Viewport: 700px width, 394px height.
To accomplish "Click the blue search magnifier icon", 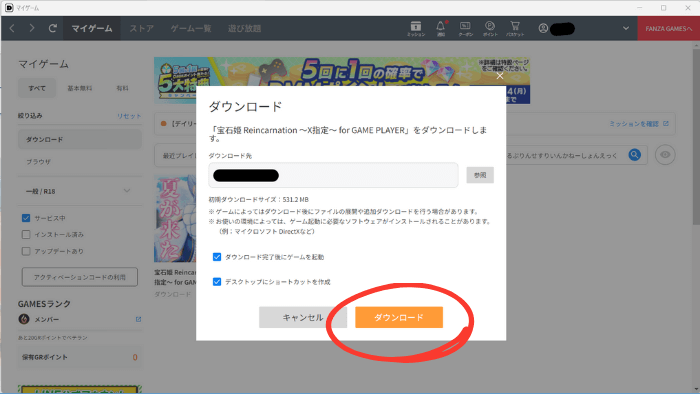I will click(634, 155).
